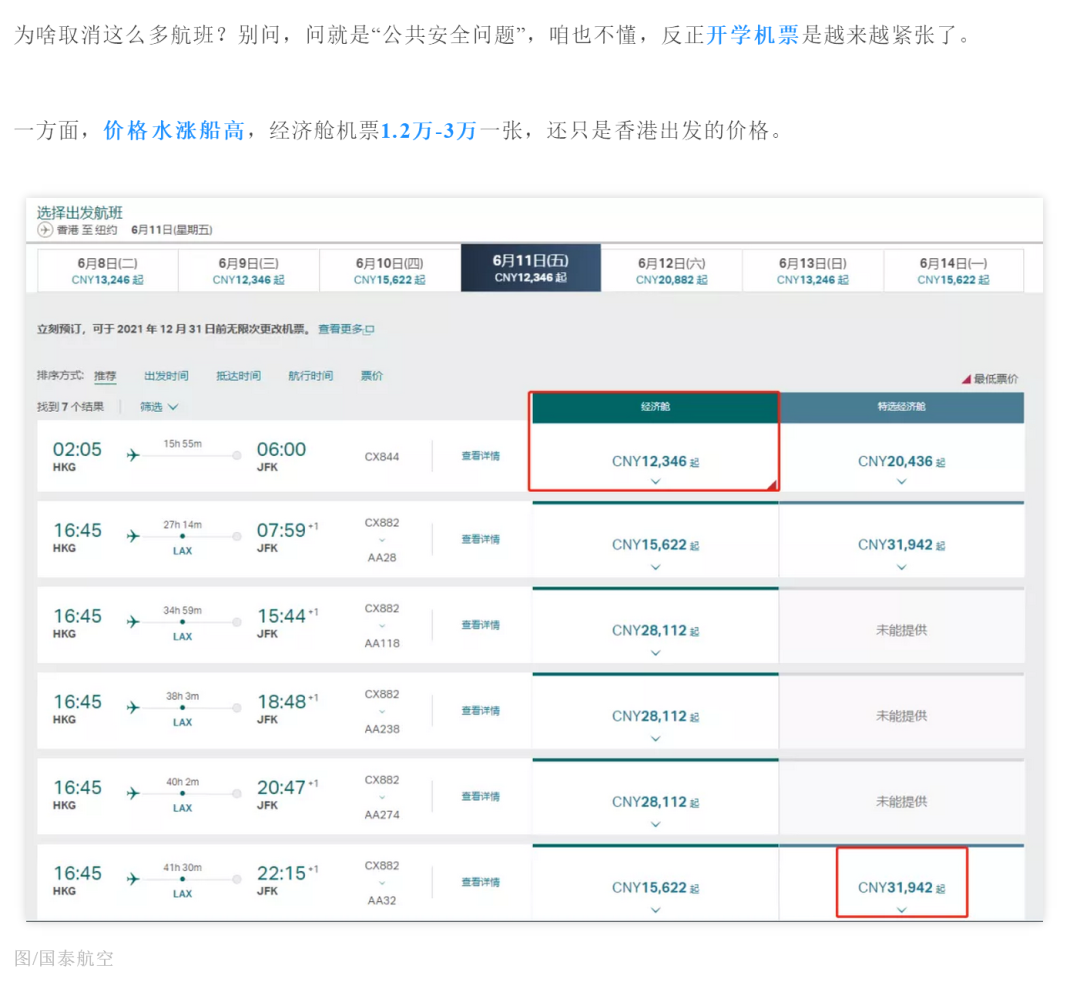1080x985 pixels.
Task: View details for flight CX844
Action: point(481,456)
